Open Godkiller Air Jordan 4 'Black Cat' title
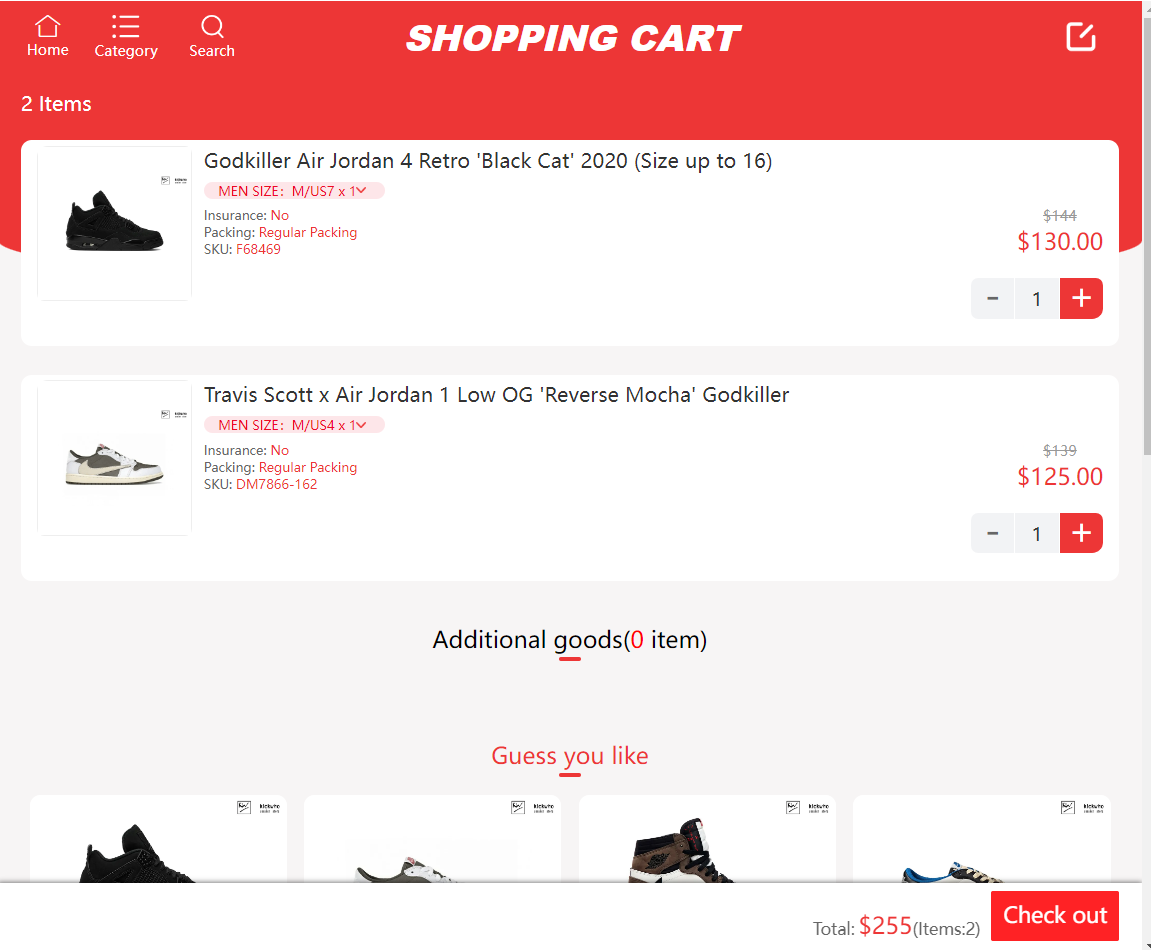 488,161
